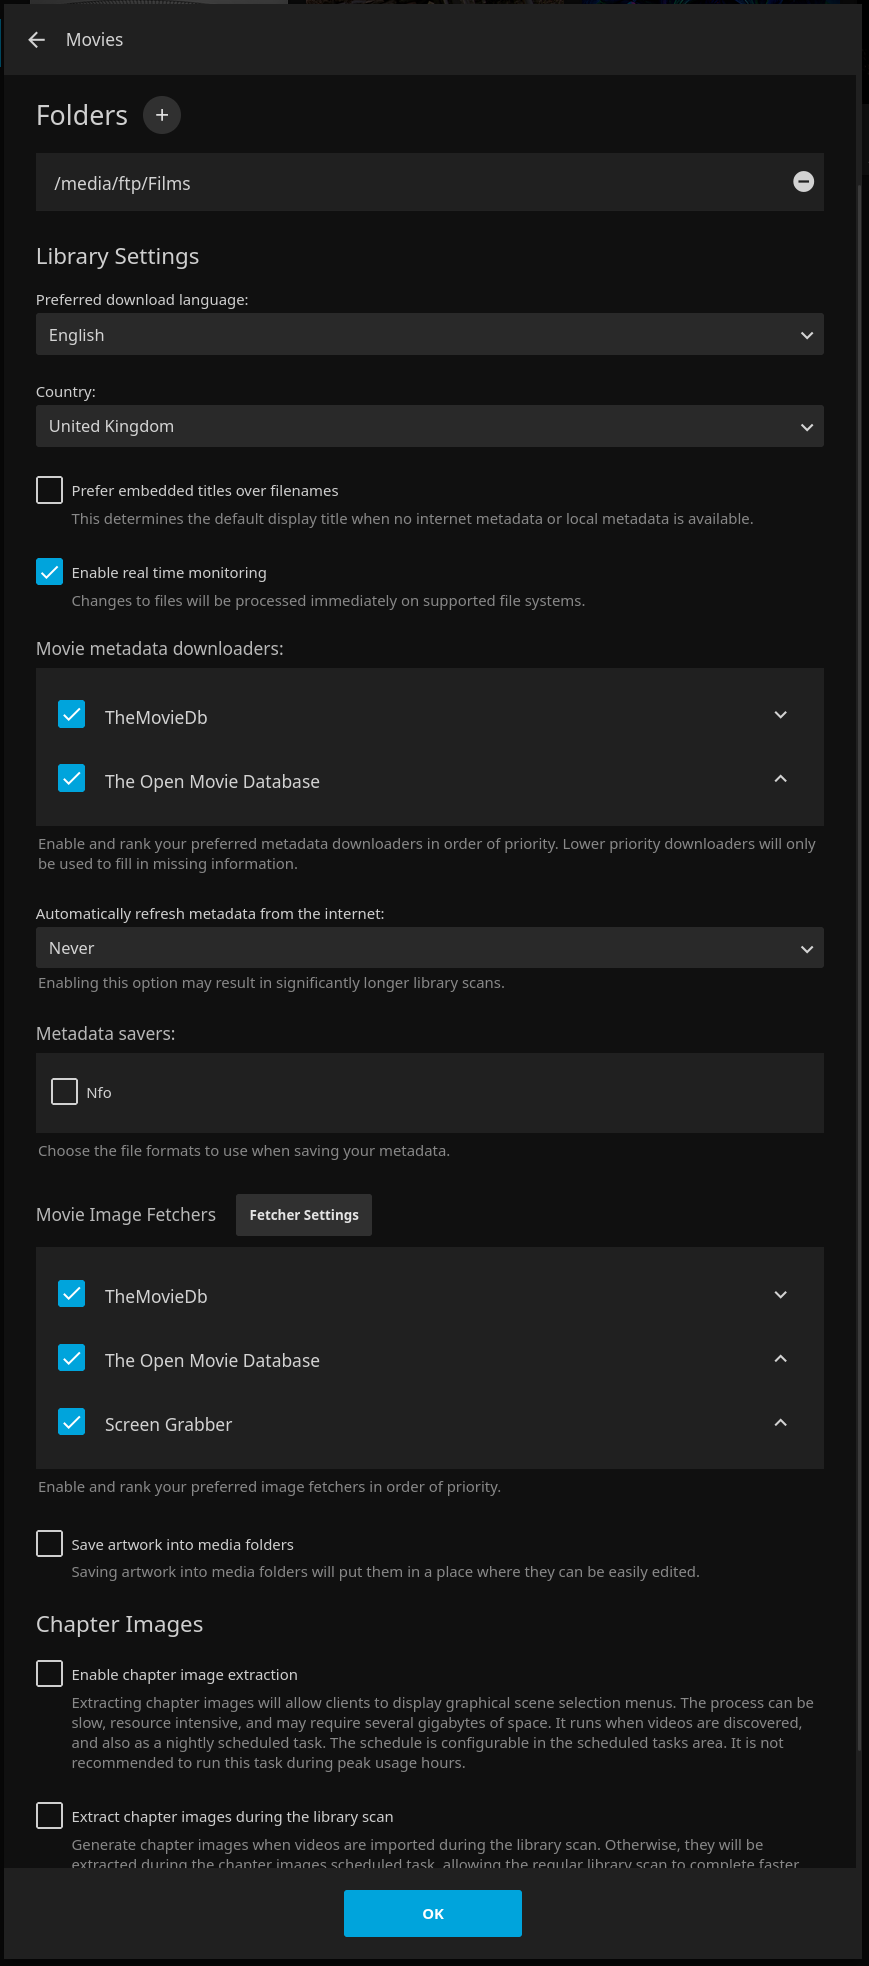Enable the Nfo metadata saver
The height and width of the screenshot is (1966, 869).
click(64, 1092)
